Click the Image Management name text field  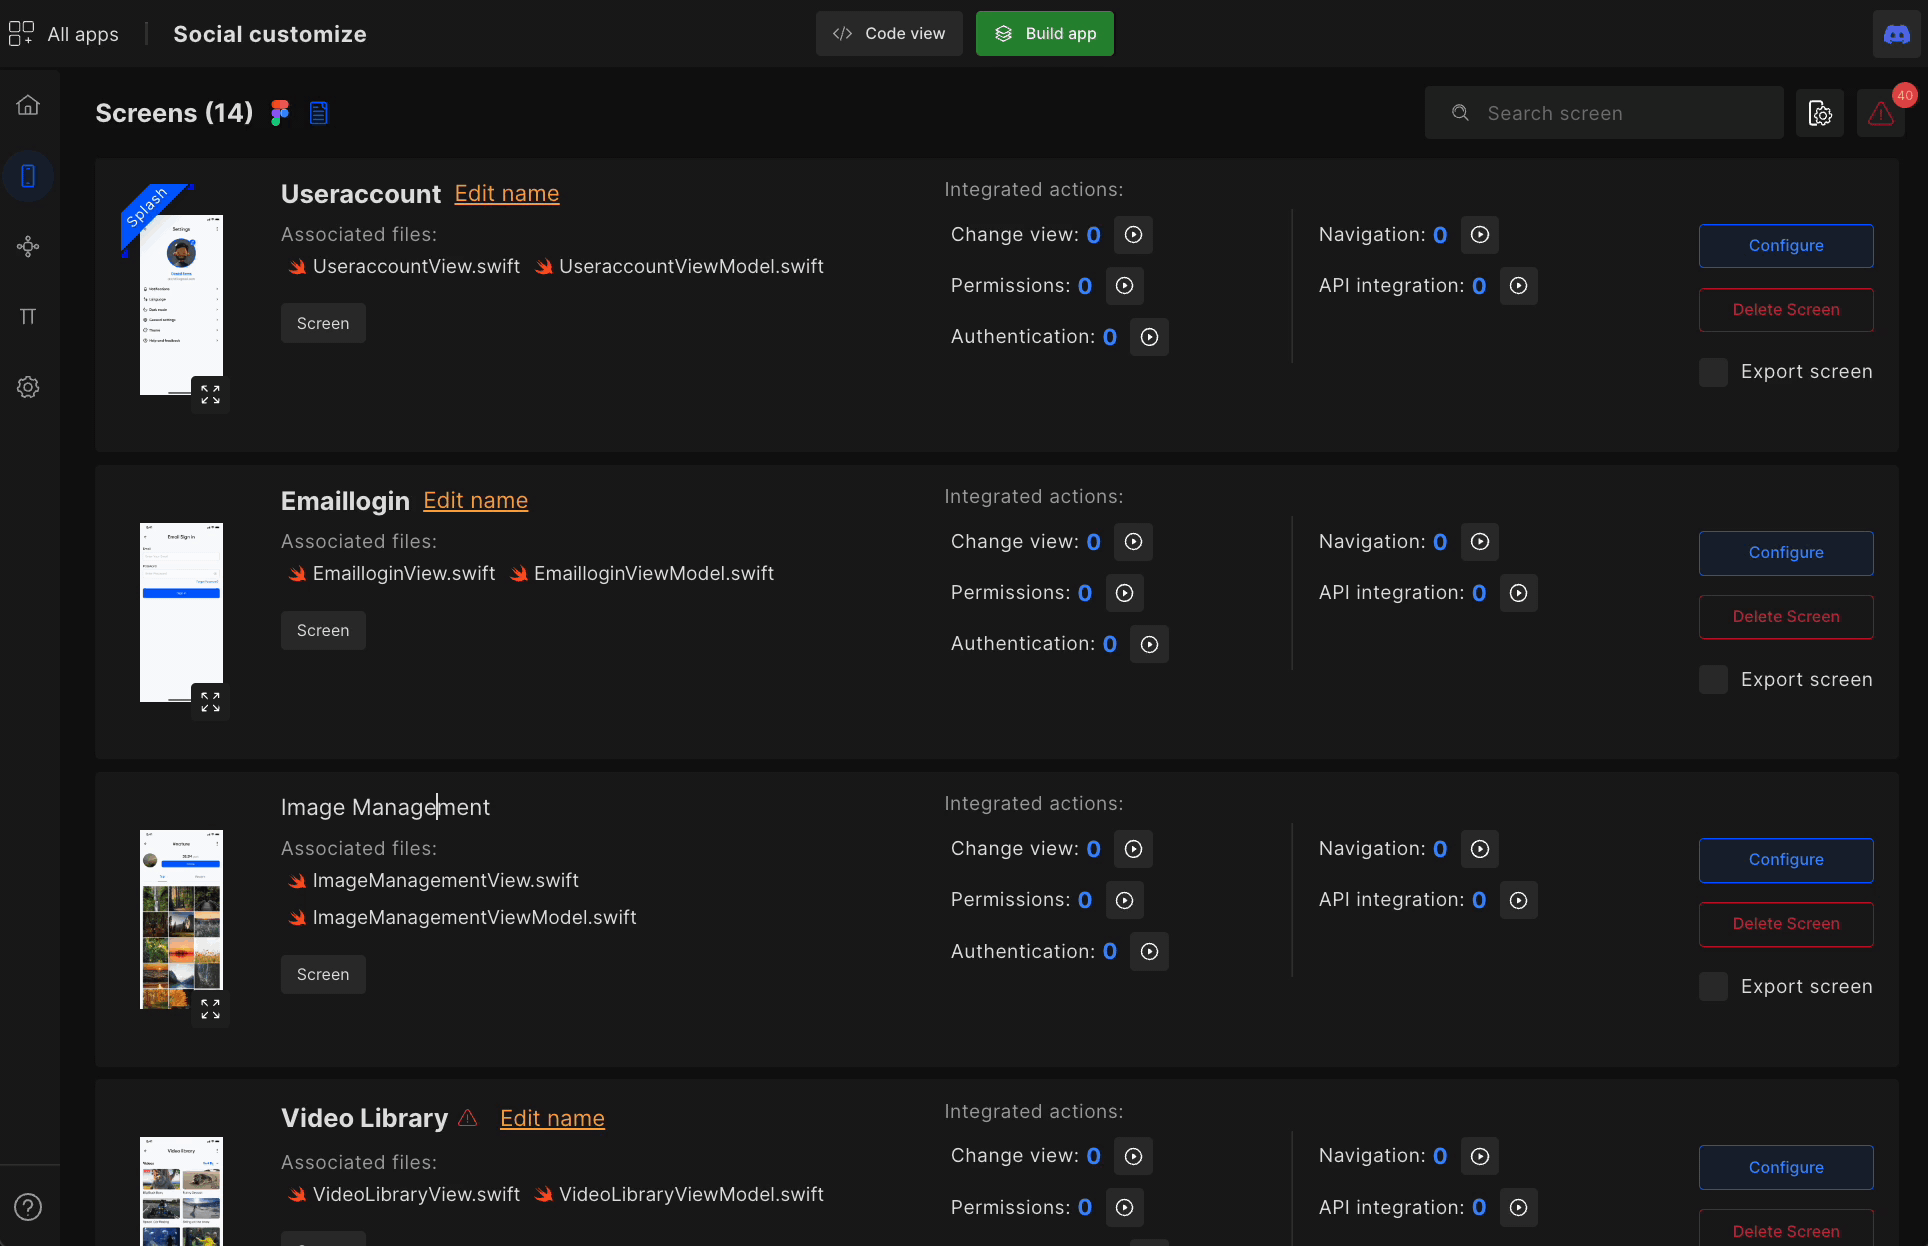[x=386, y=807]
